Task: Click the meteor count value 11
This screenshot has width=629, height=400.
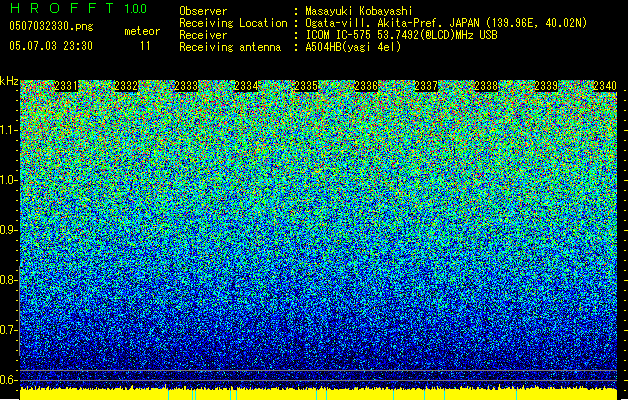Action: (145, 46)
